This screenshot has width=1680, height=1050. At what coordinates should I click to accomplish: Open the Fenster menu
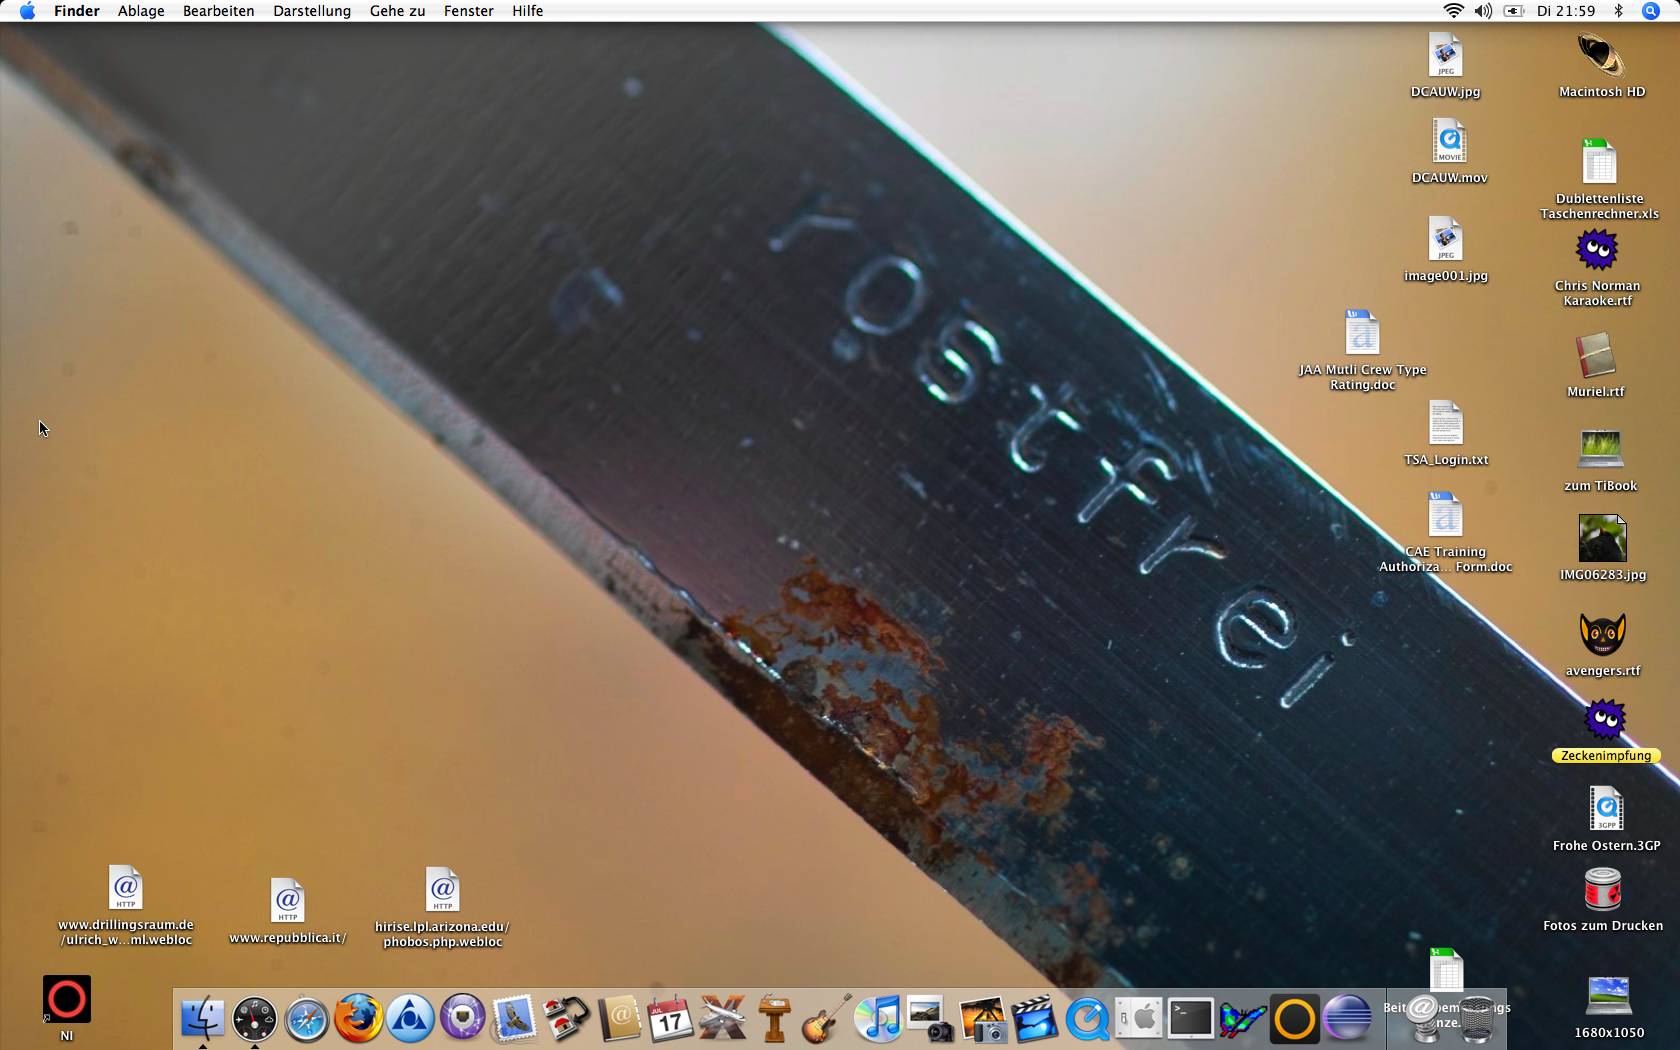pyautogui.click(x=468, y=11)
